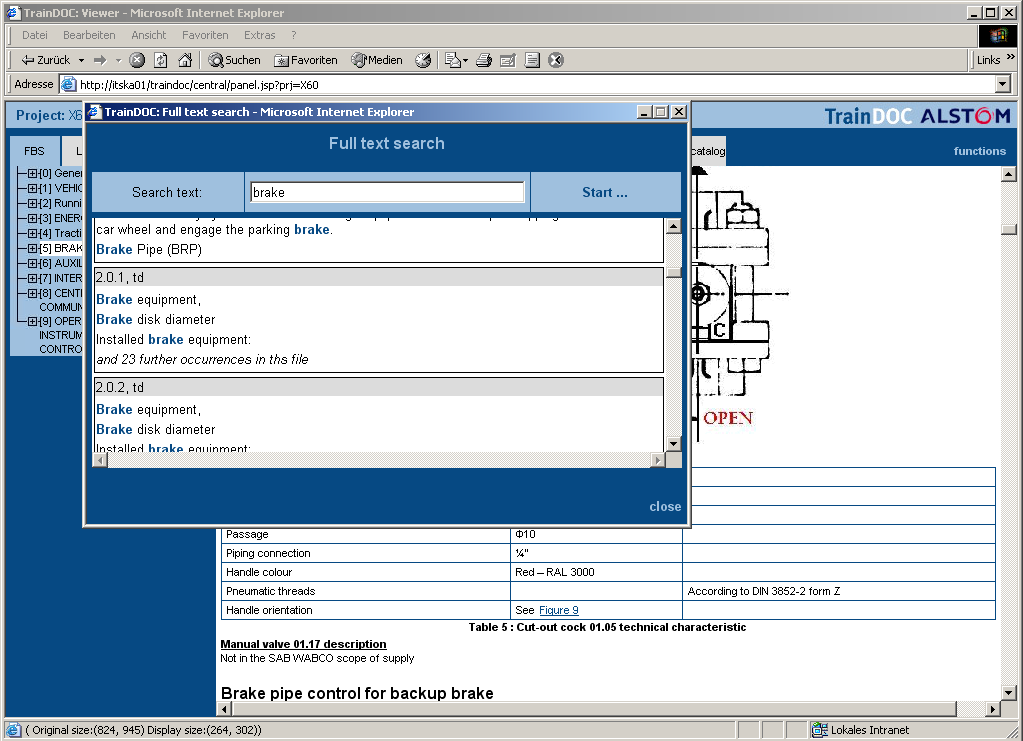Open the back button history dropdown arrow

point(82,60)
